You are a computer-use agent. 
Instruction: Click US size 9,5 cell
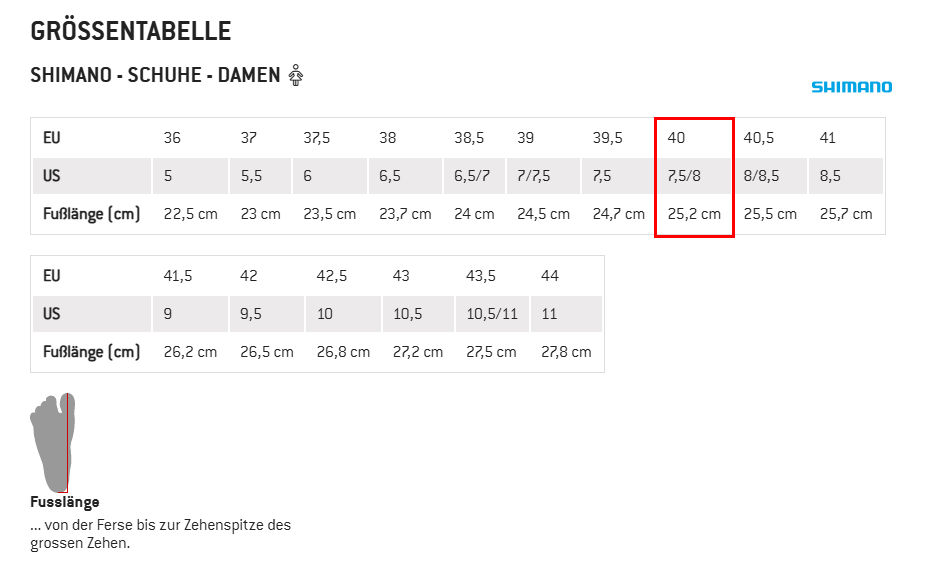[251, 313]
